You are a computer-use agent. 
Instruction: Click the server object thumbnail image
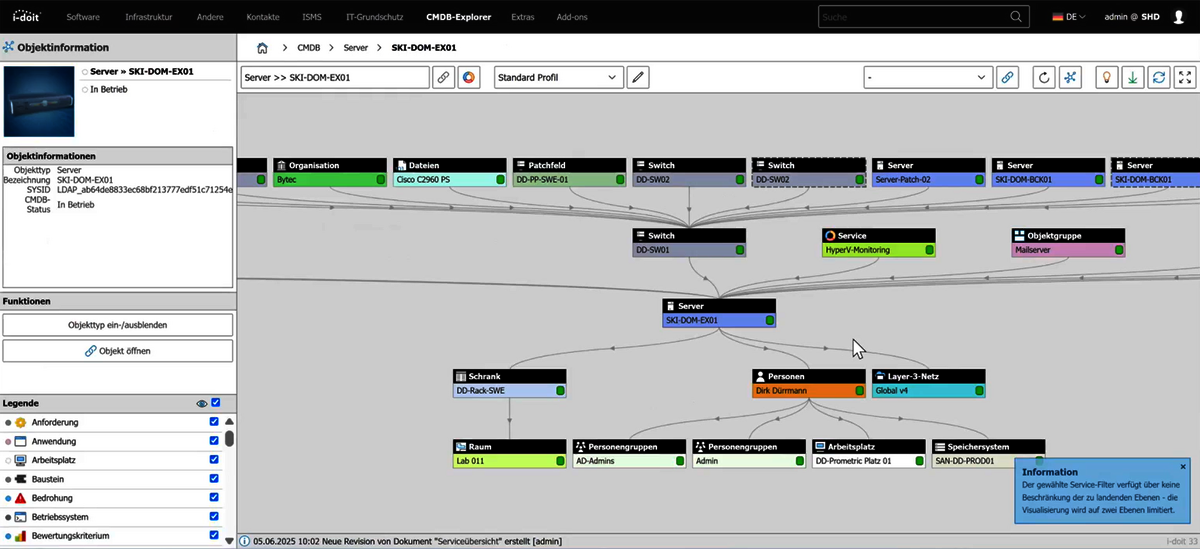[39, 101]
